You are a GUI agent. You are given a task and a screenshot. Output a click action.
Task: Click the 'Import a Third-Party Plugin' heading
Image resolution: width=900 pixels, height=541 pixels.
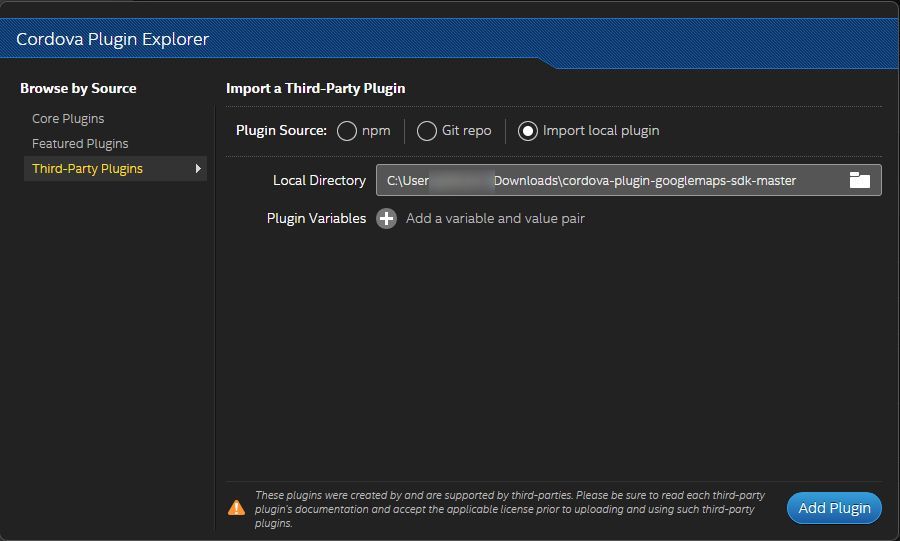tap(315, 88)
